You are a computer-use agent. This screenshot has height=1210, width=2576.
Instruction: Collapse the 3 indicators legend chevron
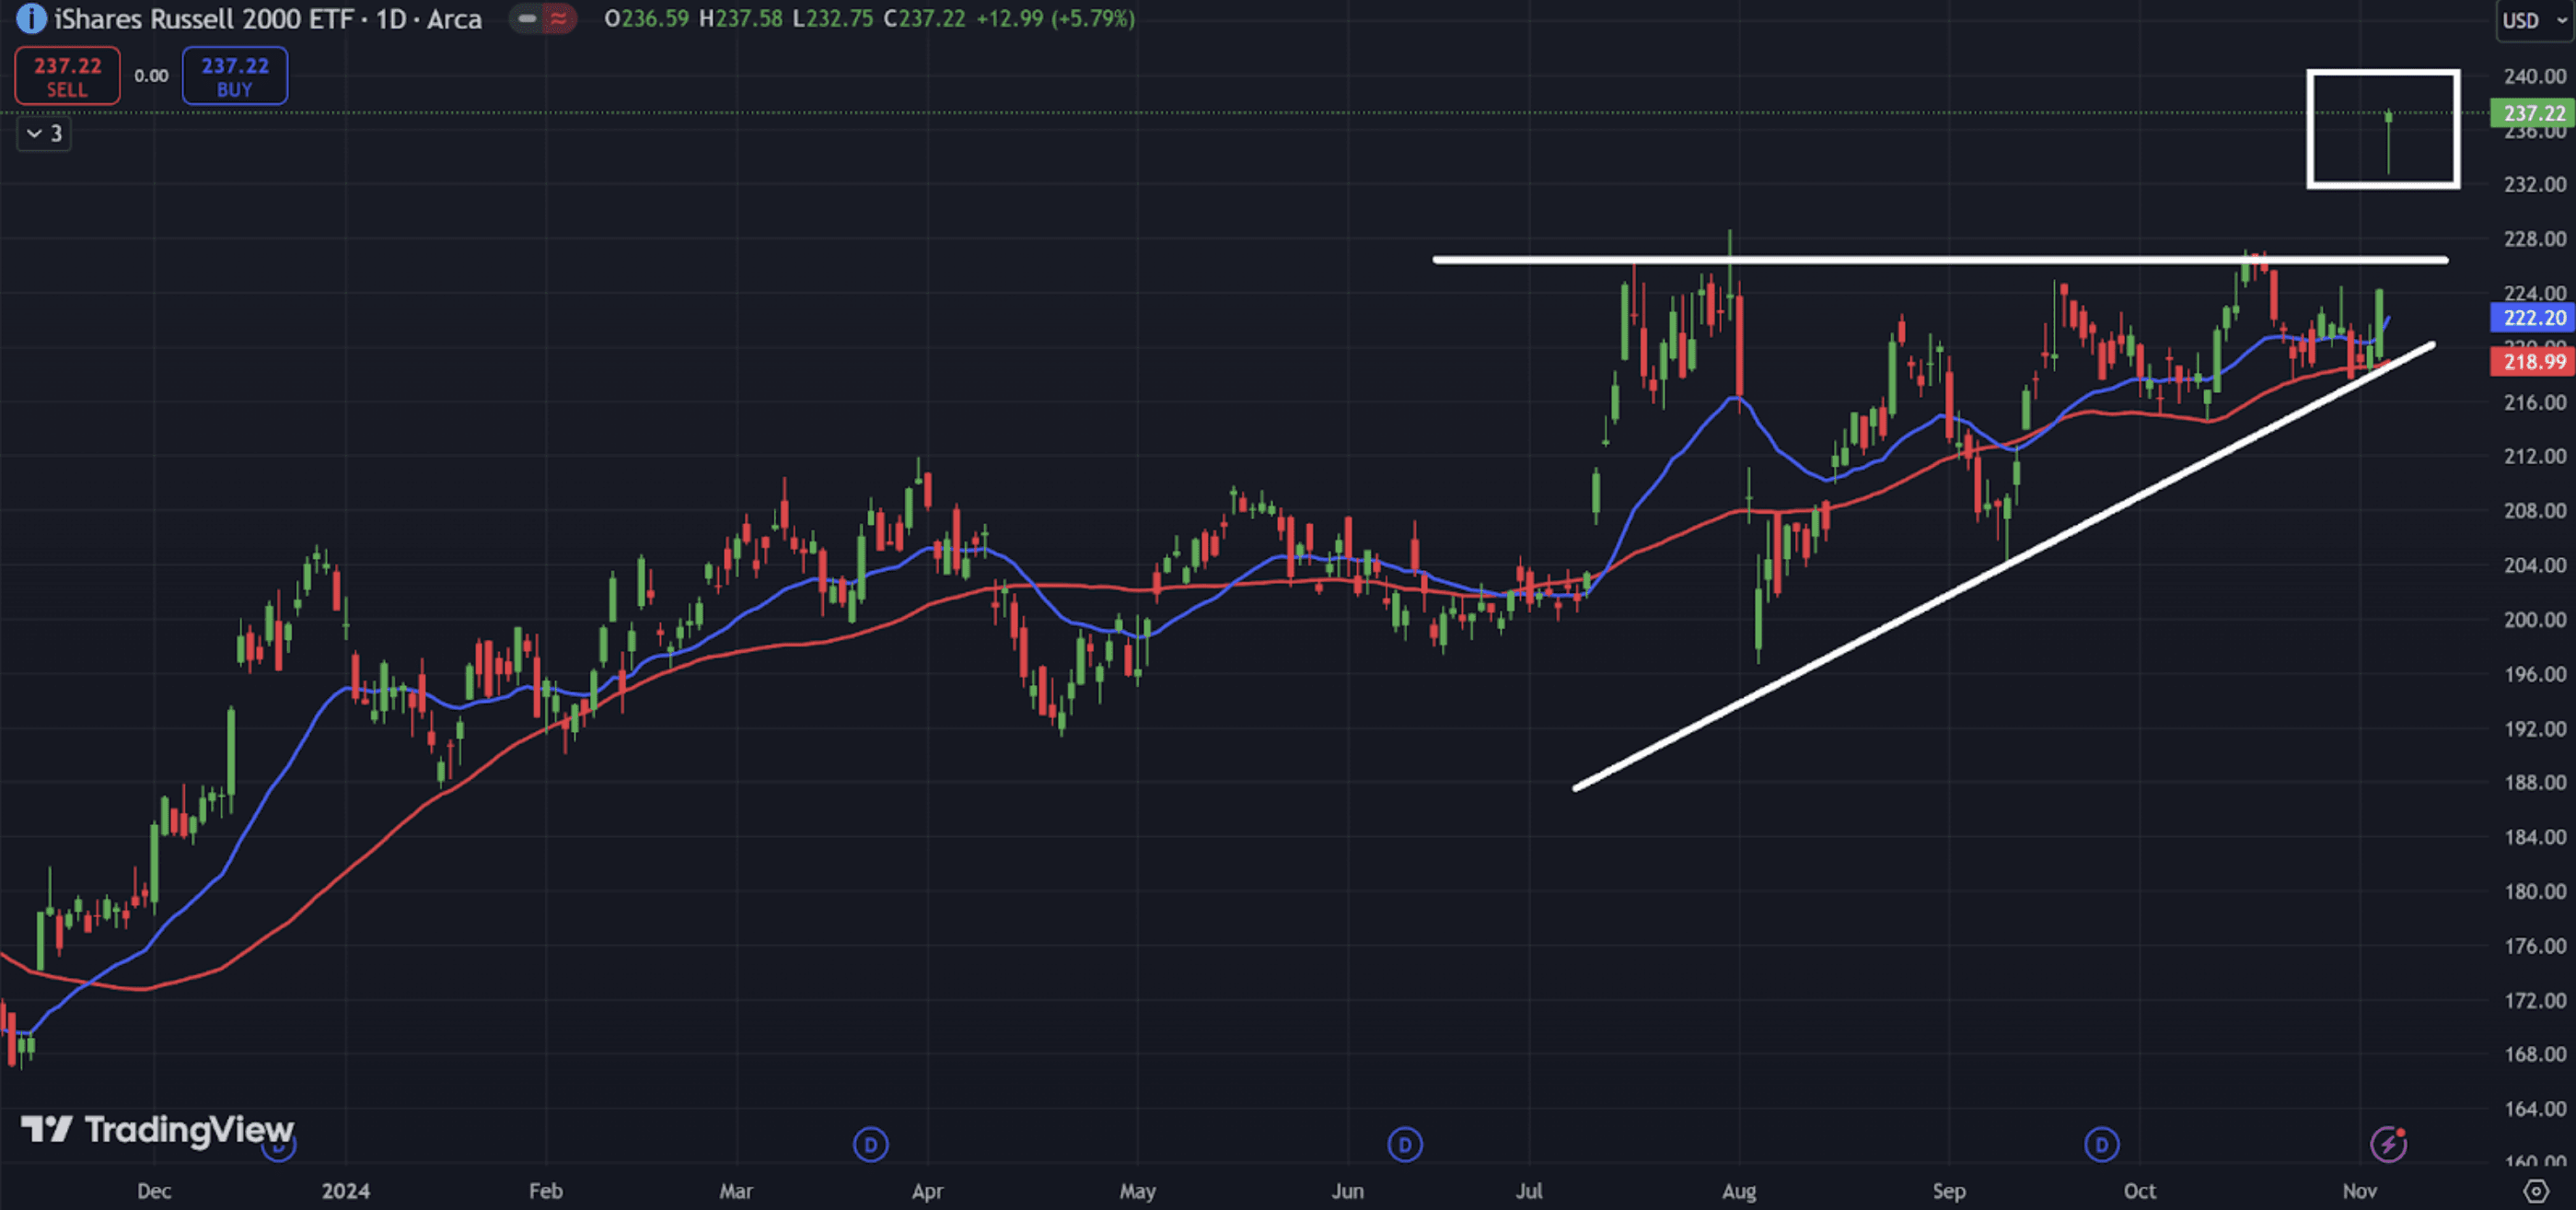coord(43,133)
